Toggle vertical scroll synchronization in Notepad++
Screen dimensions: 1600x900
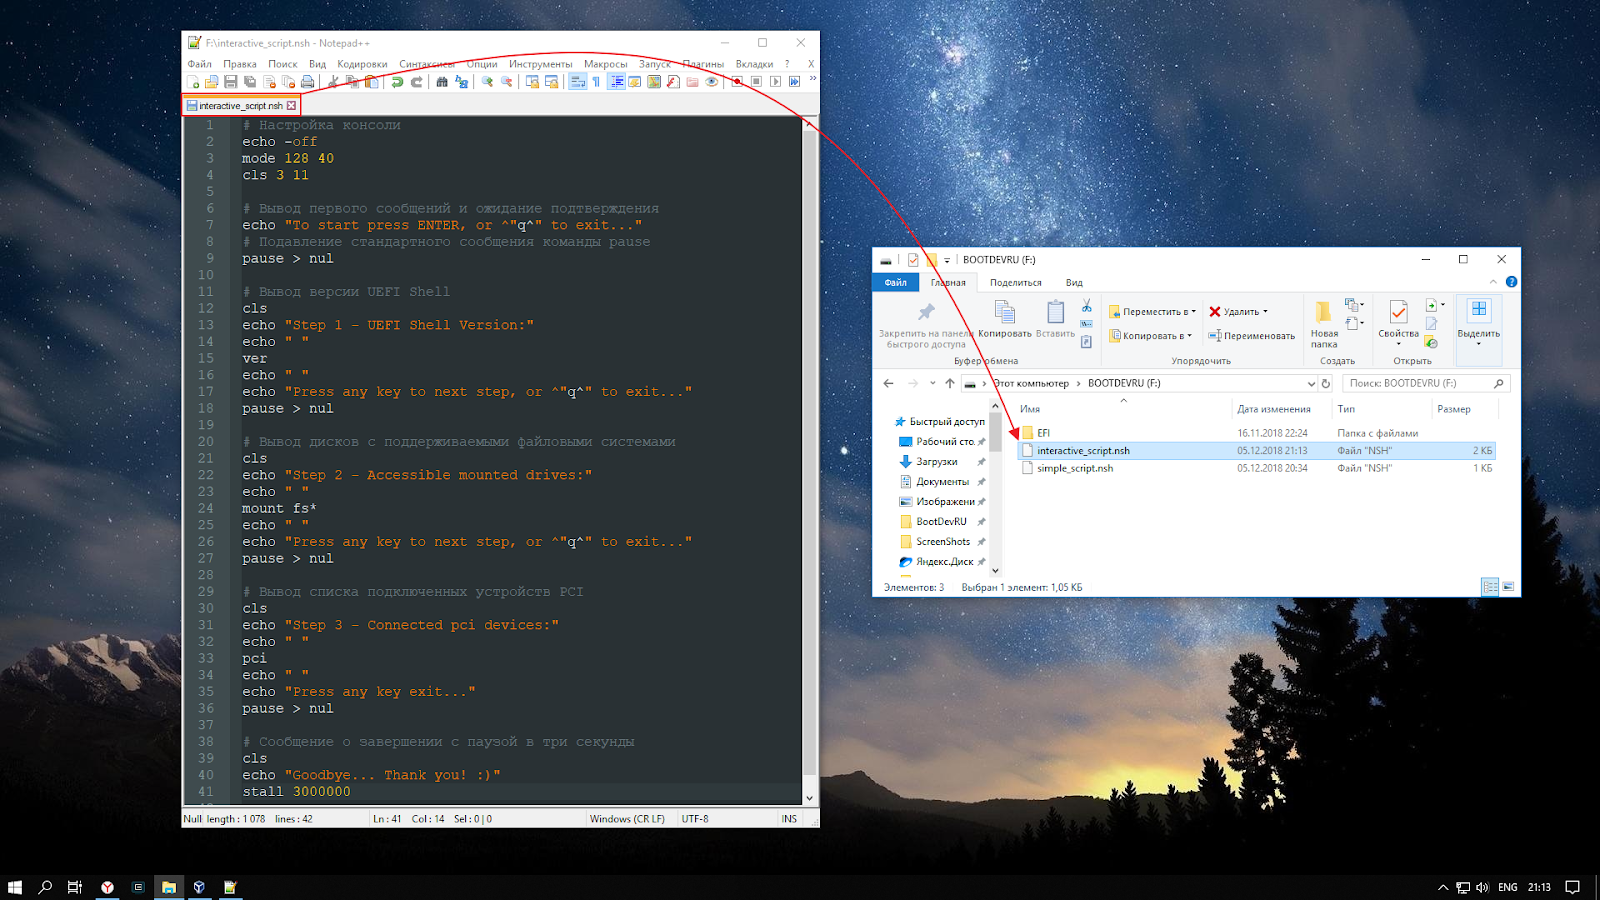[x=532, y=82]
